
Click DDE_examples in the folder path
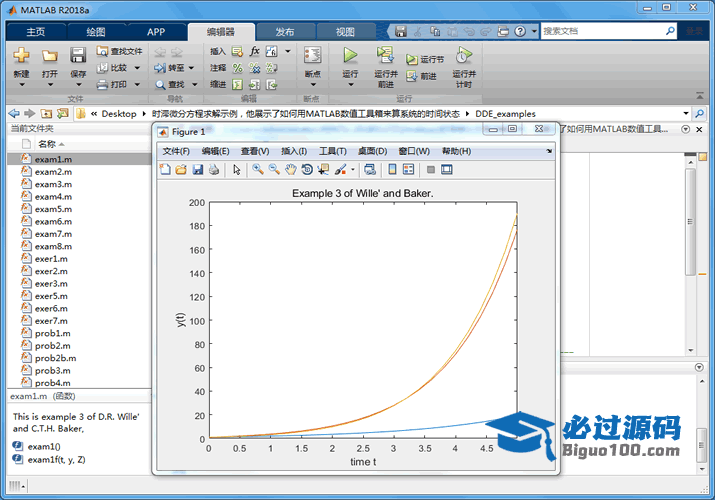pyautogui.click(x=505, y=113)
